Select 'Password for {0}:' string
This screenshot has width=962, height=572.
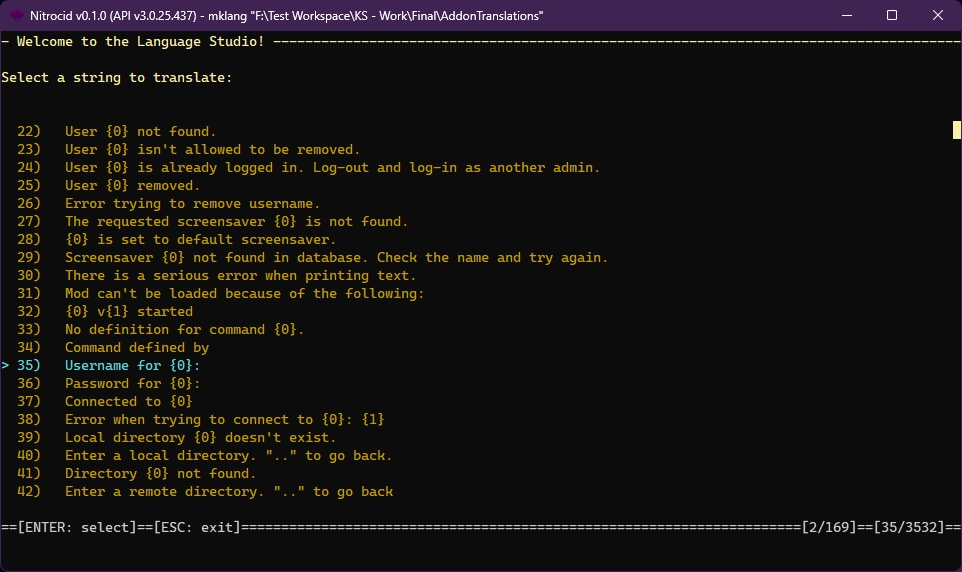click(x=132, y=384)
